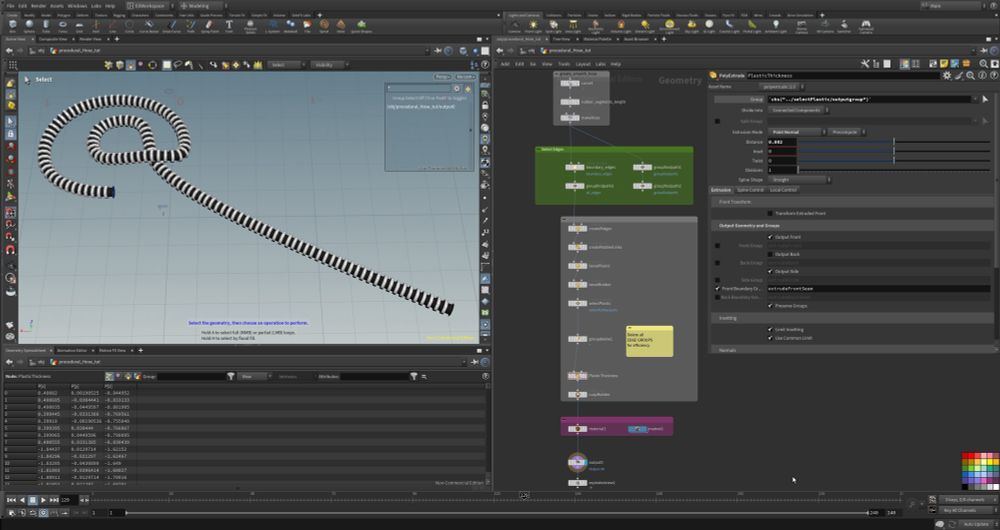Click the sticky note icon in network toolbar
Viewport: 1000px width, 530px height.
click(x=944, y=64)
